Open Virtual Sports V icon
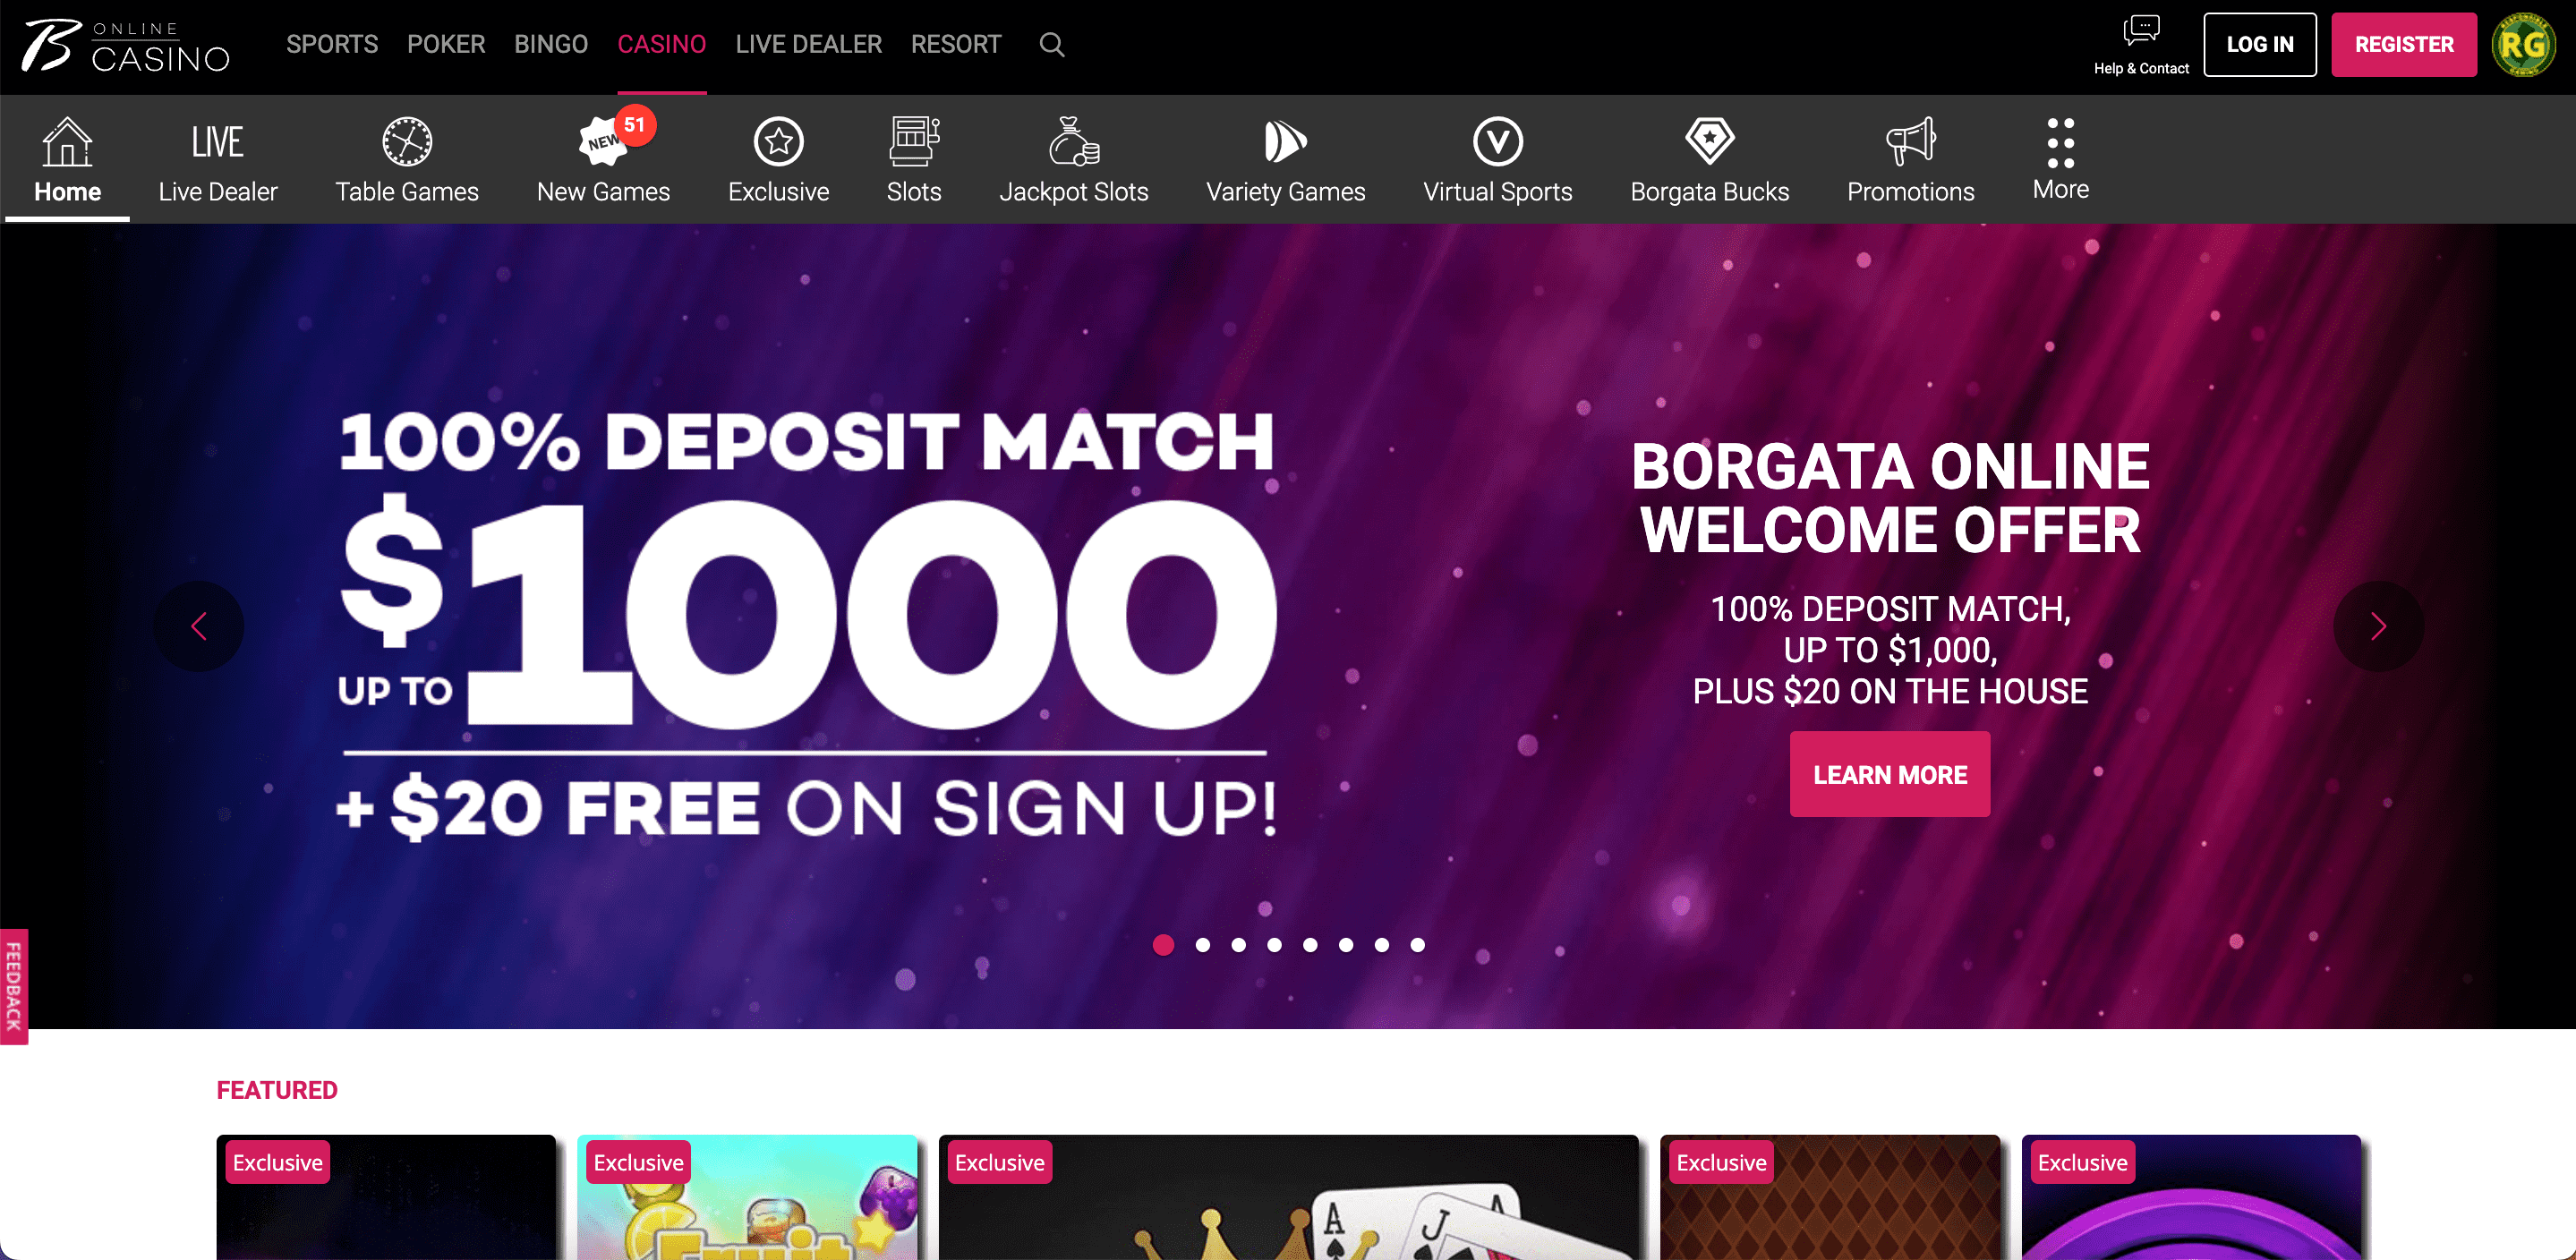This screenshot has width=2576, height=1260. [x=1498, y=141]
